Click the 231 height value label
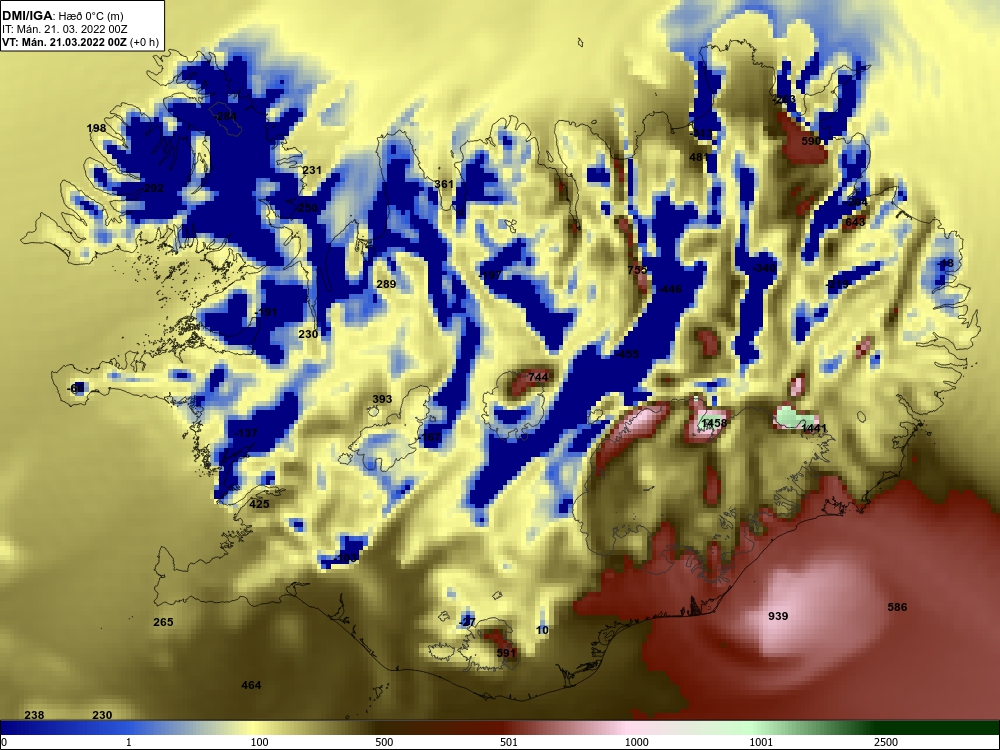The image size is (1000, 750). pos(312,170)
